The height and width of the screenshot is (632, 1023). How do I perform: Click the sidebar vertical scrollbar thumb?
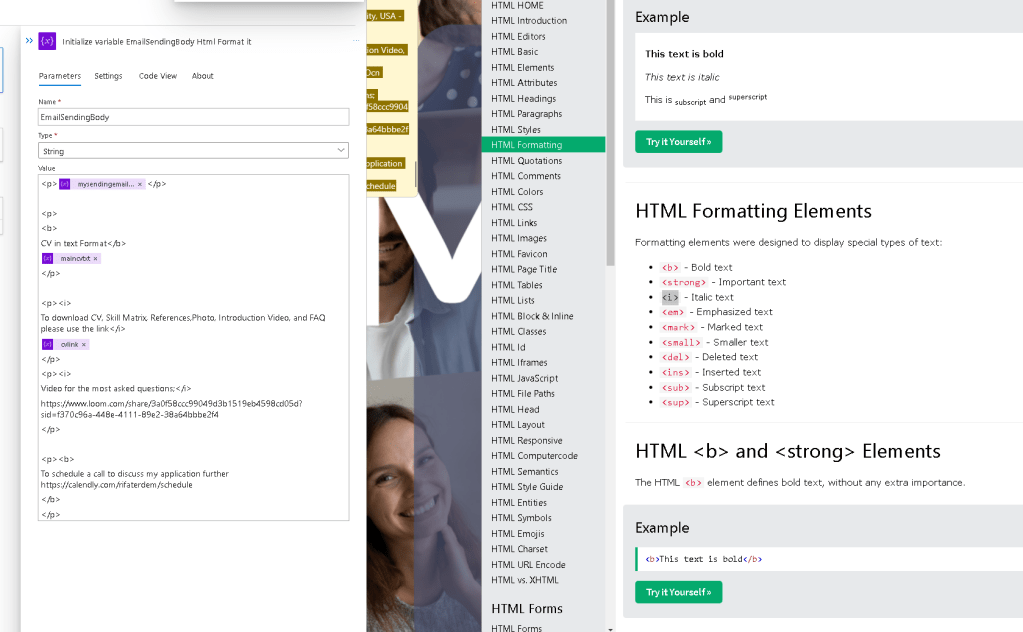611,133
